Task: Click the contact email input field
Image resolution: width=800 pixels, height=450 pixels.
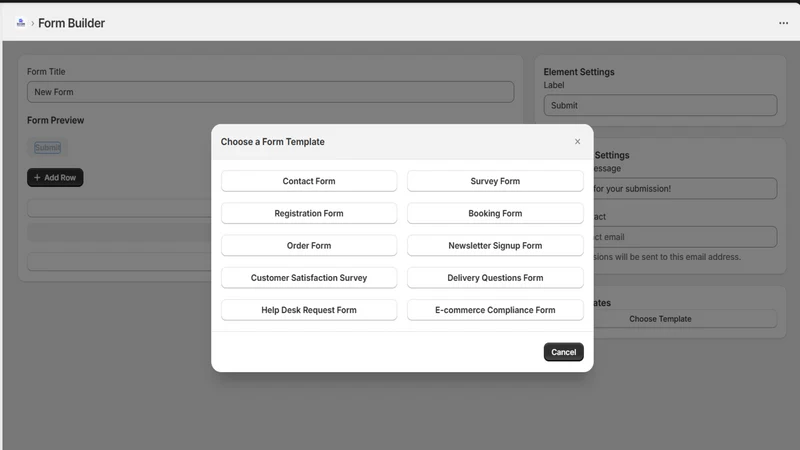Action: click(x=685, y=237)
